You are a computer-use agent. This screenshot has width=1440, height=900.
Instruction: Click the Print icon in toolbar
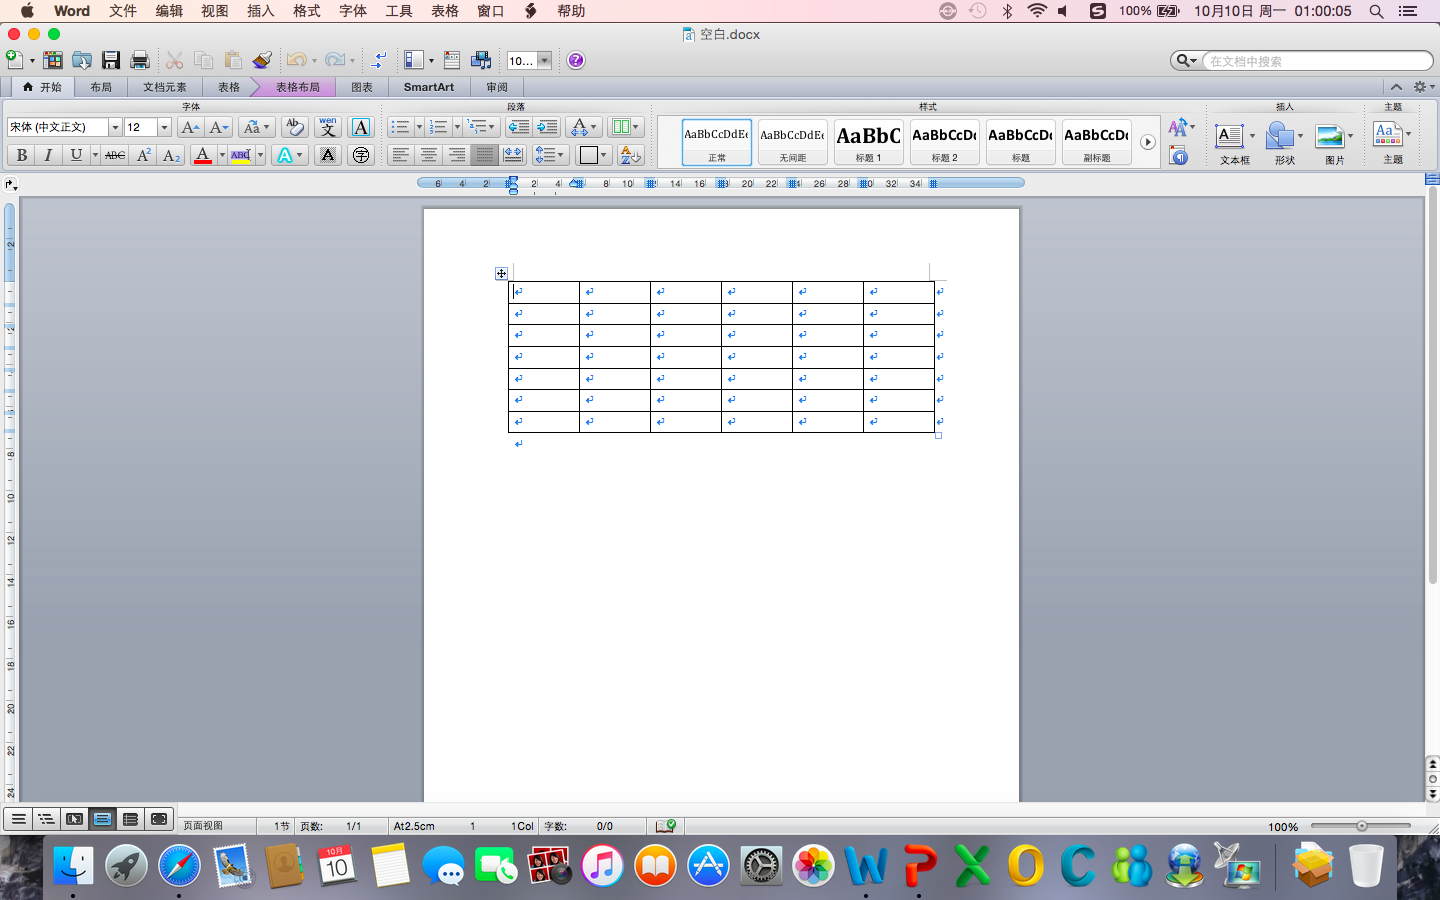pos(140,60)
